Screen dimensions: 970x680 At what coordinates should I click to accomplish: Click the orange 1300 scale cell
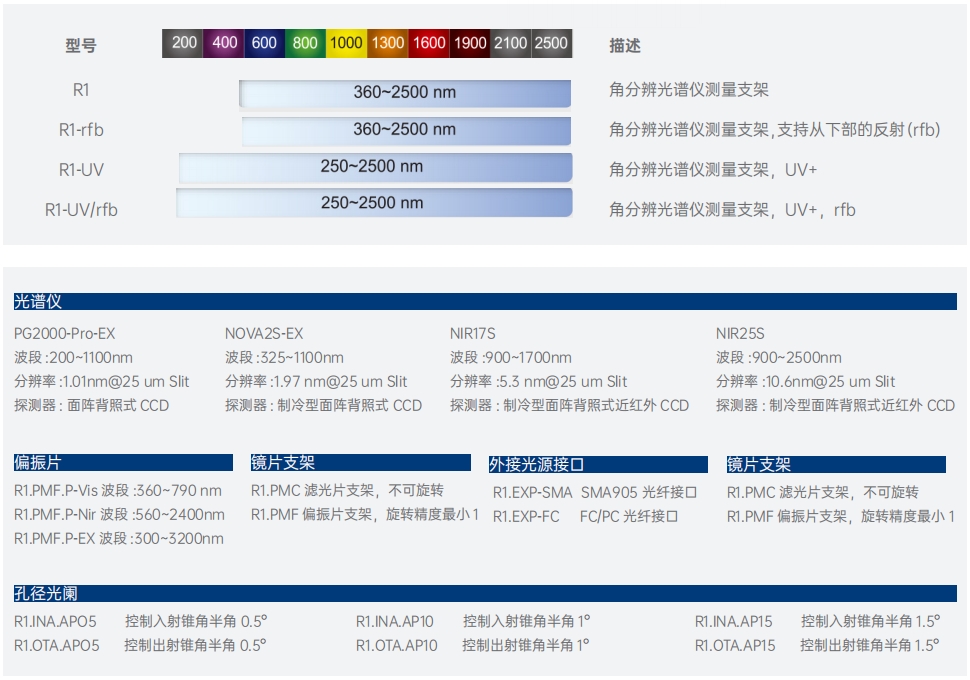pos(387,43)
